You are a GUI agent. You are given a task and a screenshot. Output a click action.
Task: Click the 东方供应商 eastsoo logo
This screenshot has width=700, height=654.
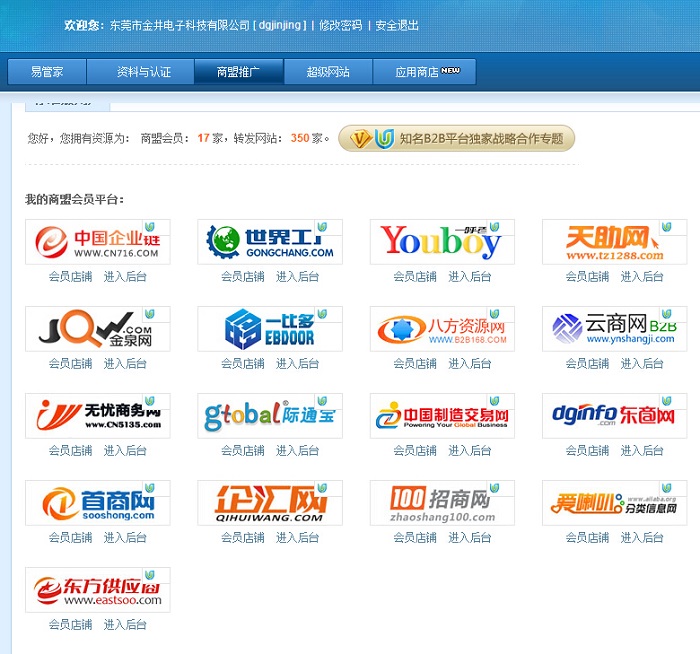point(97,590)
